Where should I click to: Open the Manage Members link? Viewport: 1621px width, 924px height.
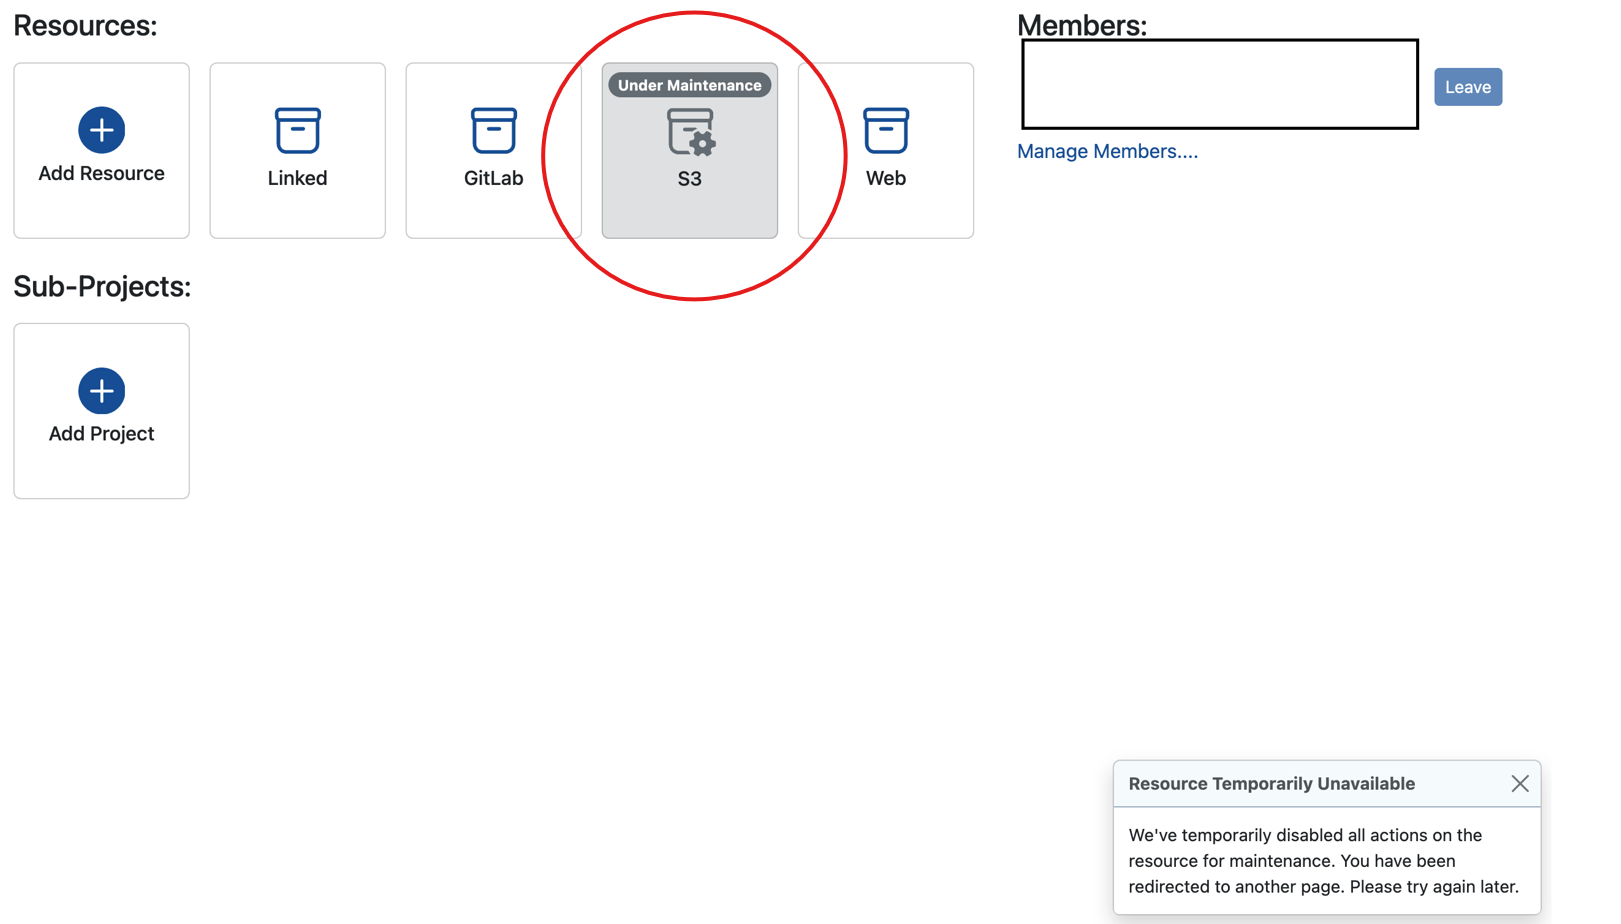pos(1107,151)
